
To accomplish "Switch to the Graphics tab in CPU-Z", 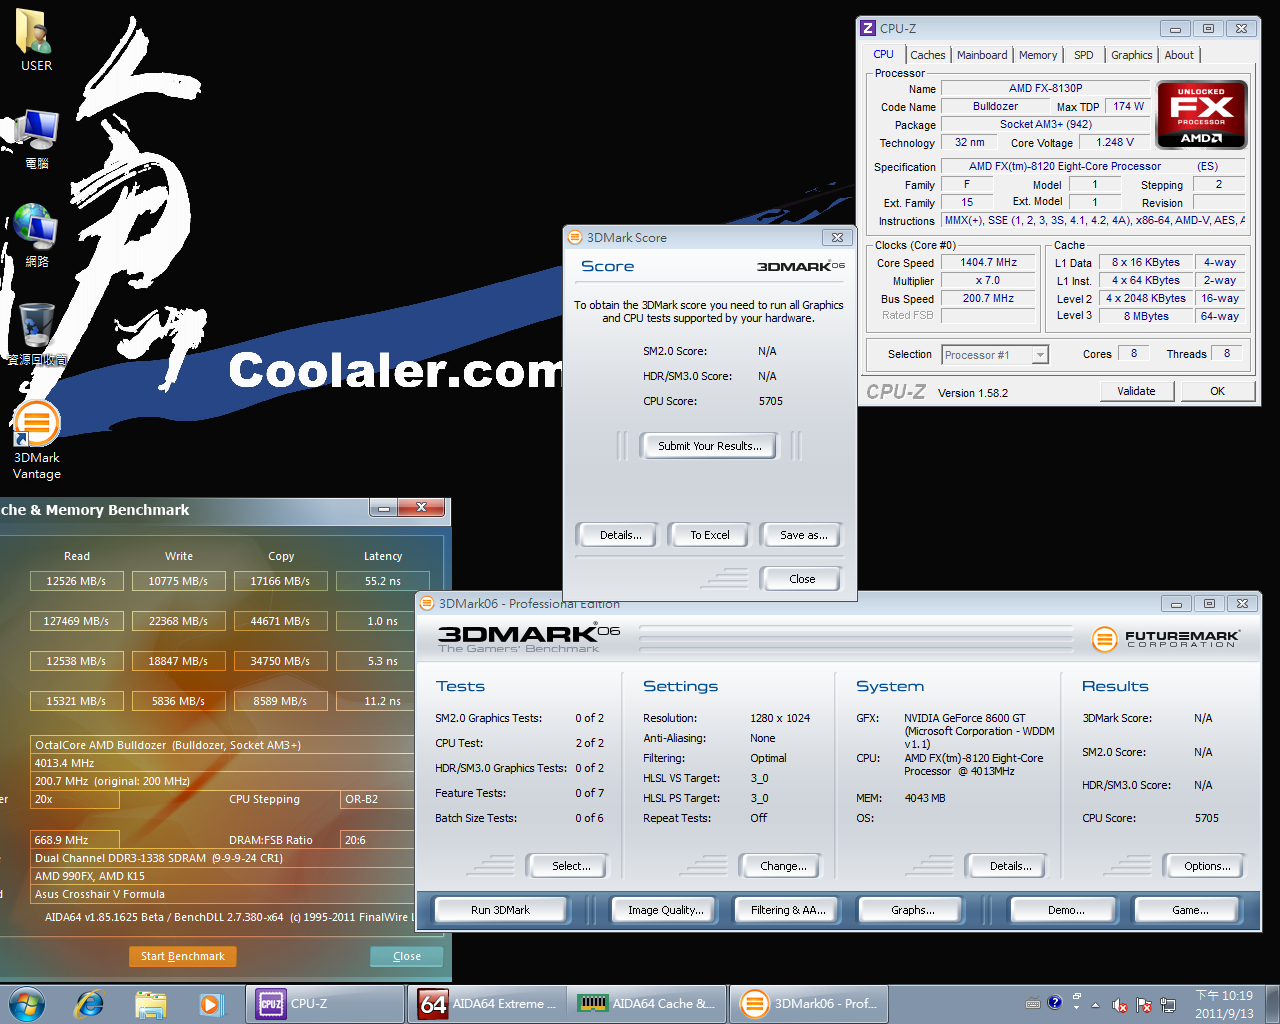I will [1131, 55].
